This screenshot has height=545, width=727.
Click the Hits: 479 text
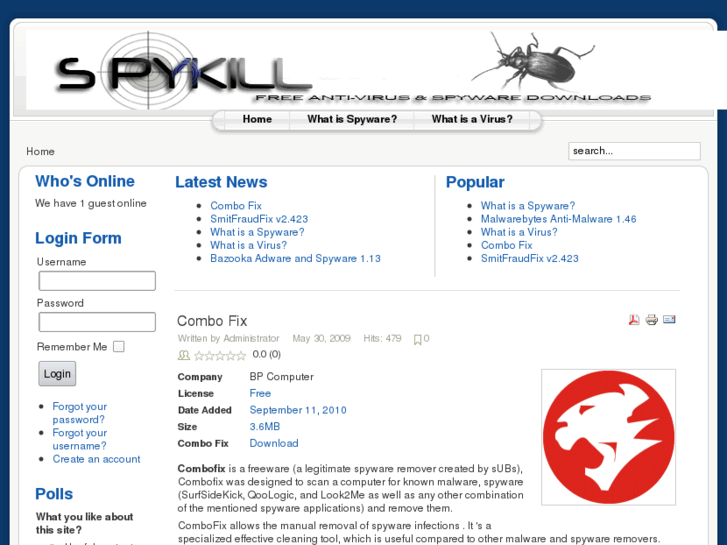coord(382,338)
